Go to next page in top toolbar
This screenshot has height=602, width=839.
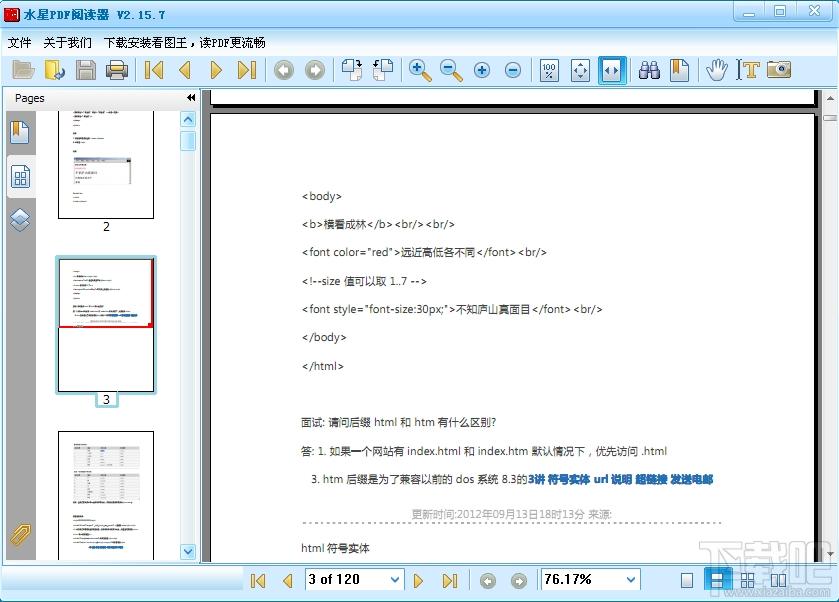(x=216, y=70)
